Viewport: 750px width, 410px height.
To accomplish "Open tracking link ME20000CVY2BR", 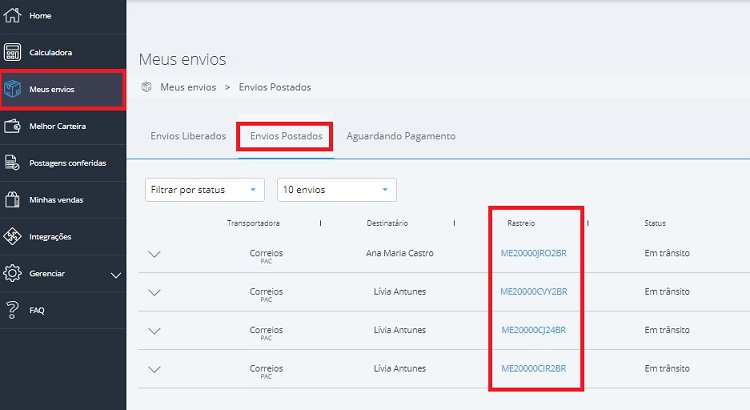I will (534, 291).
